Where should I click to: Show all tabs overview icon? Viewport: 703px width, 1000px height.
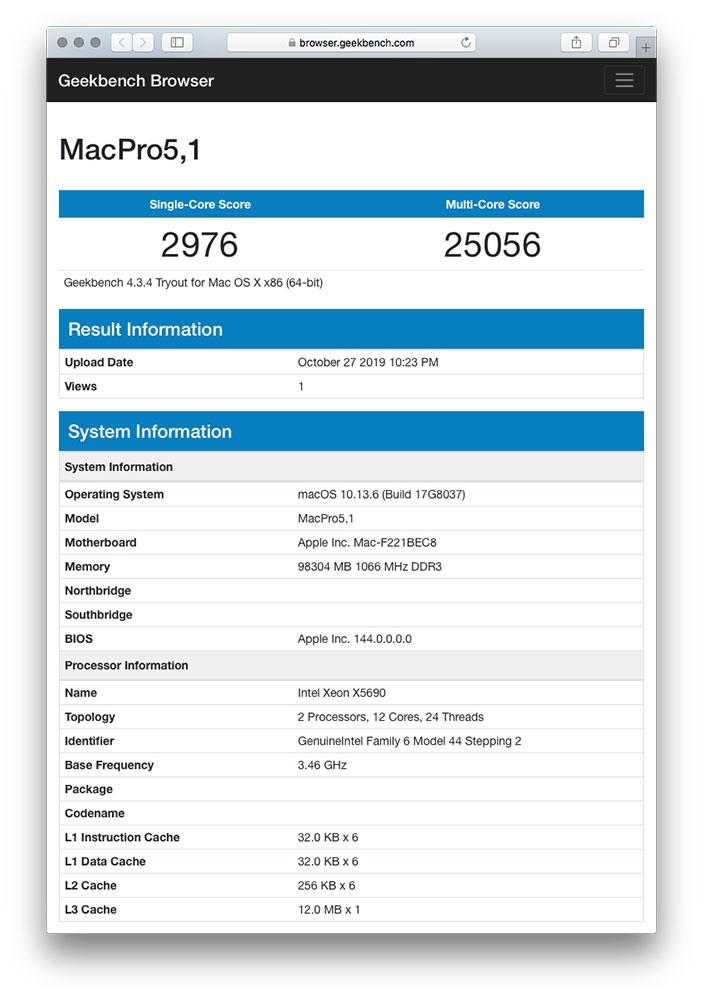click(x=613, y=42)
